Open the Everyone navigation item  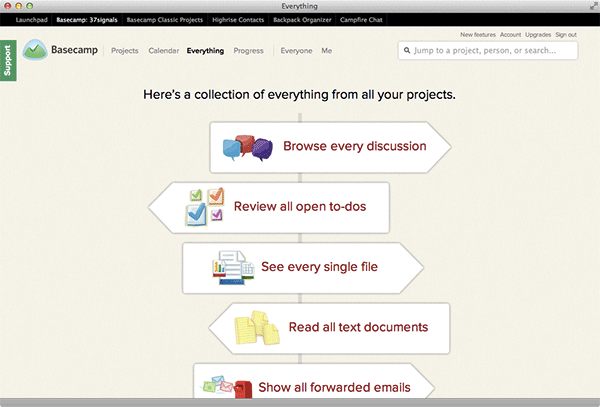(297, 51)
